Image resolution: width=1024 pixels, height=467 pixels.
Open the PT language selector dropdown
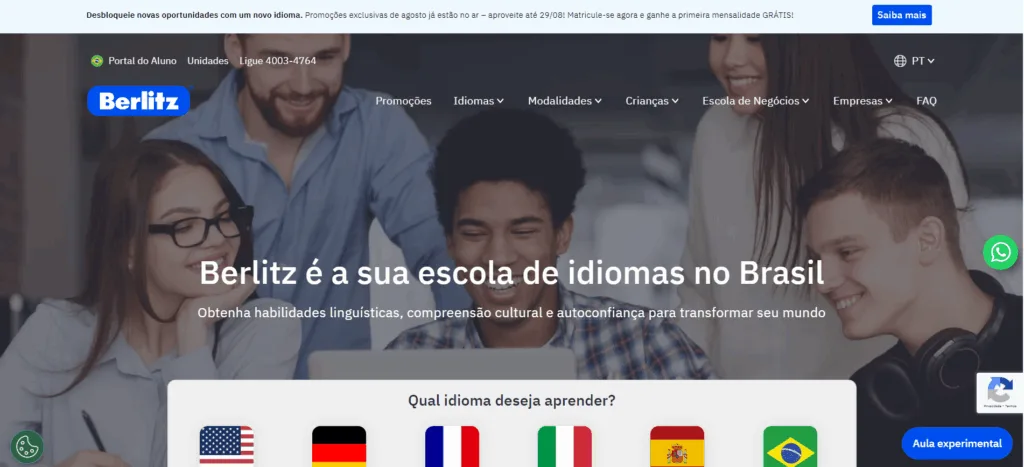click(914, 61)
